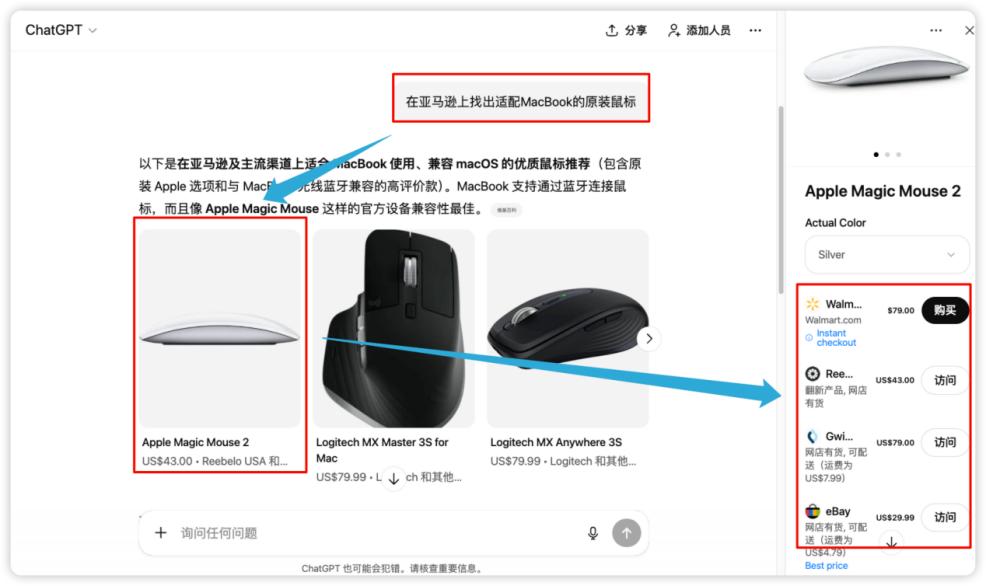Viewport: 986px width, 586px height.
Task: Select the Apple Magic Mouse 2 product card
Action: tap(220, 349)
